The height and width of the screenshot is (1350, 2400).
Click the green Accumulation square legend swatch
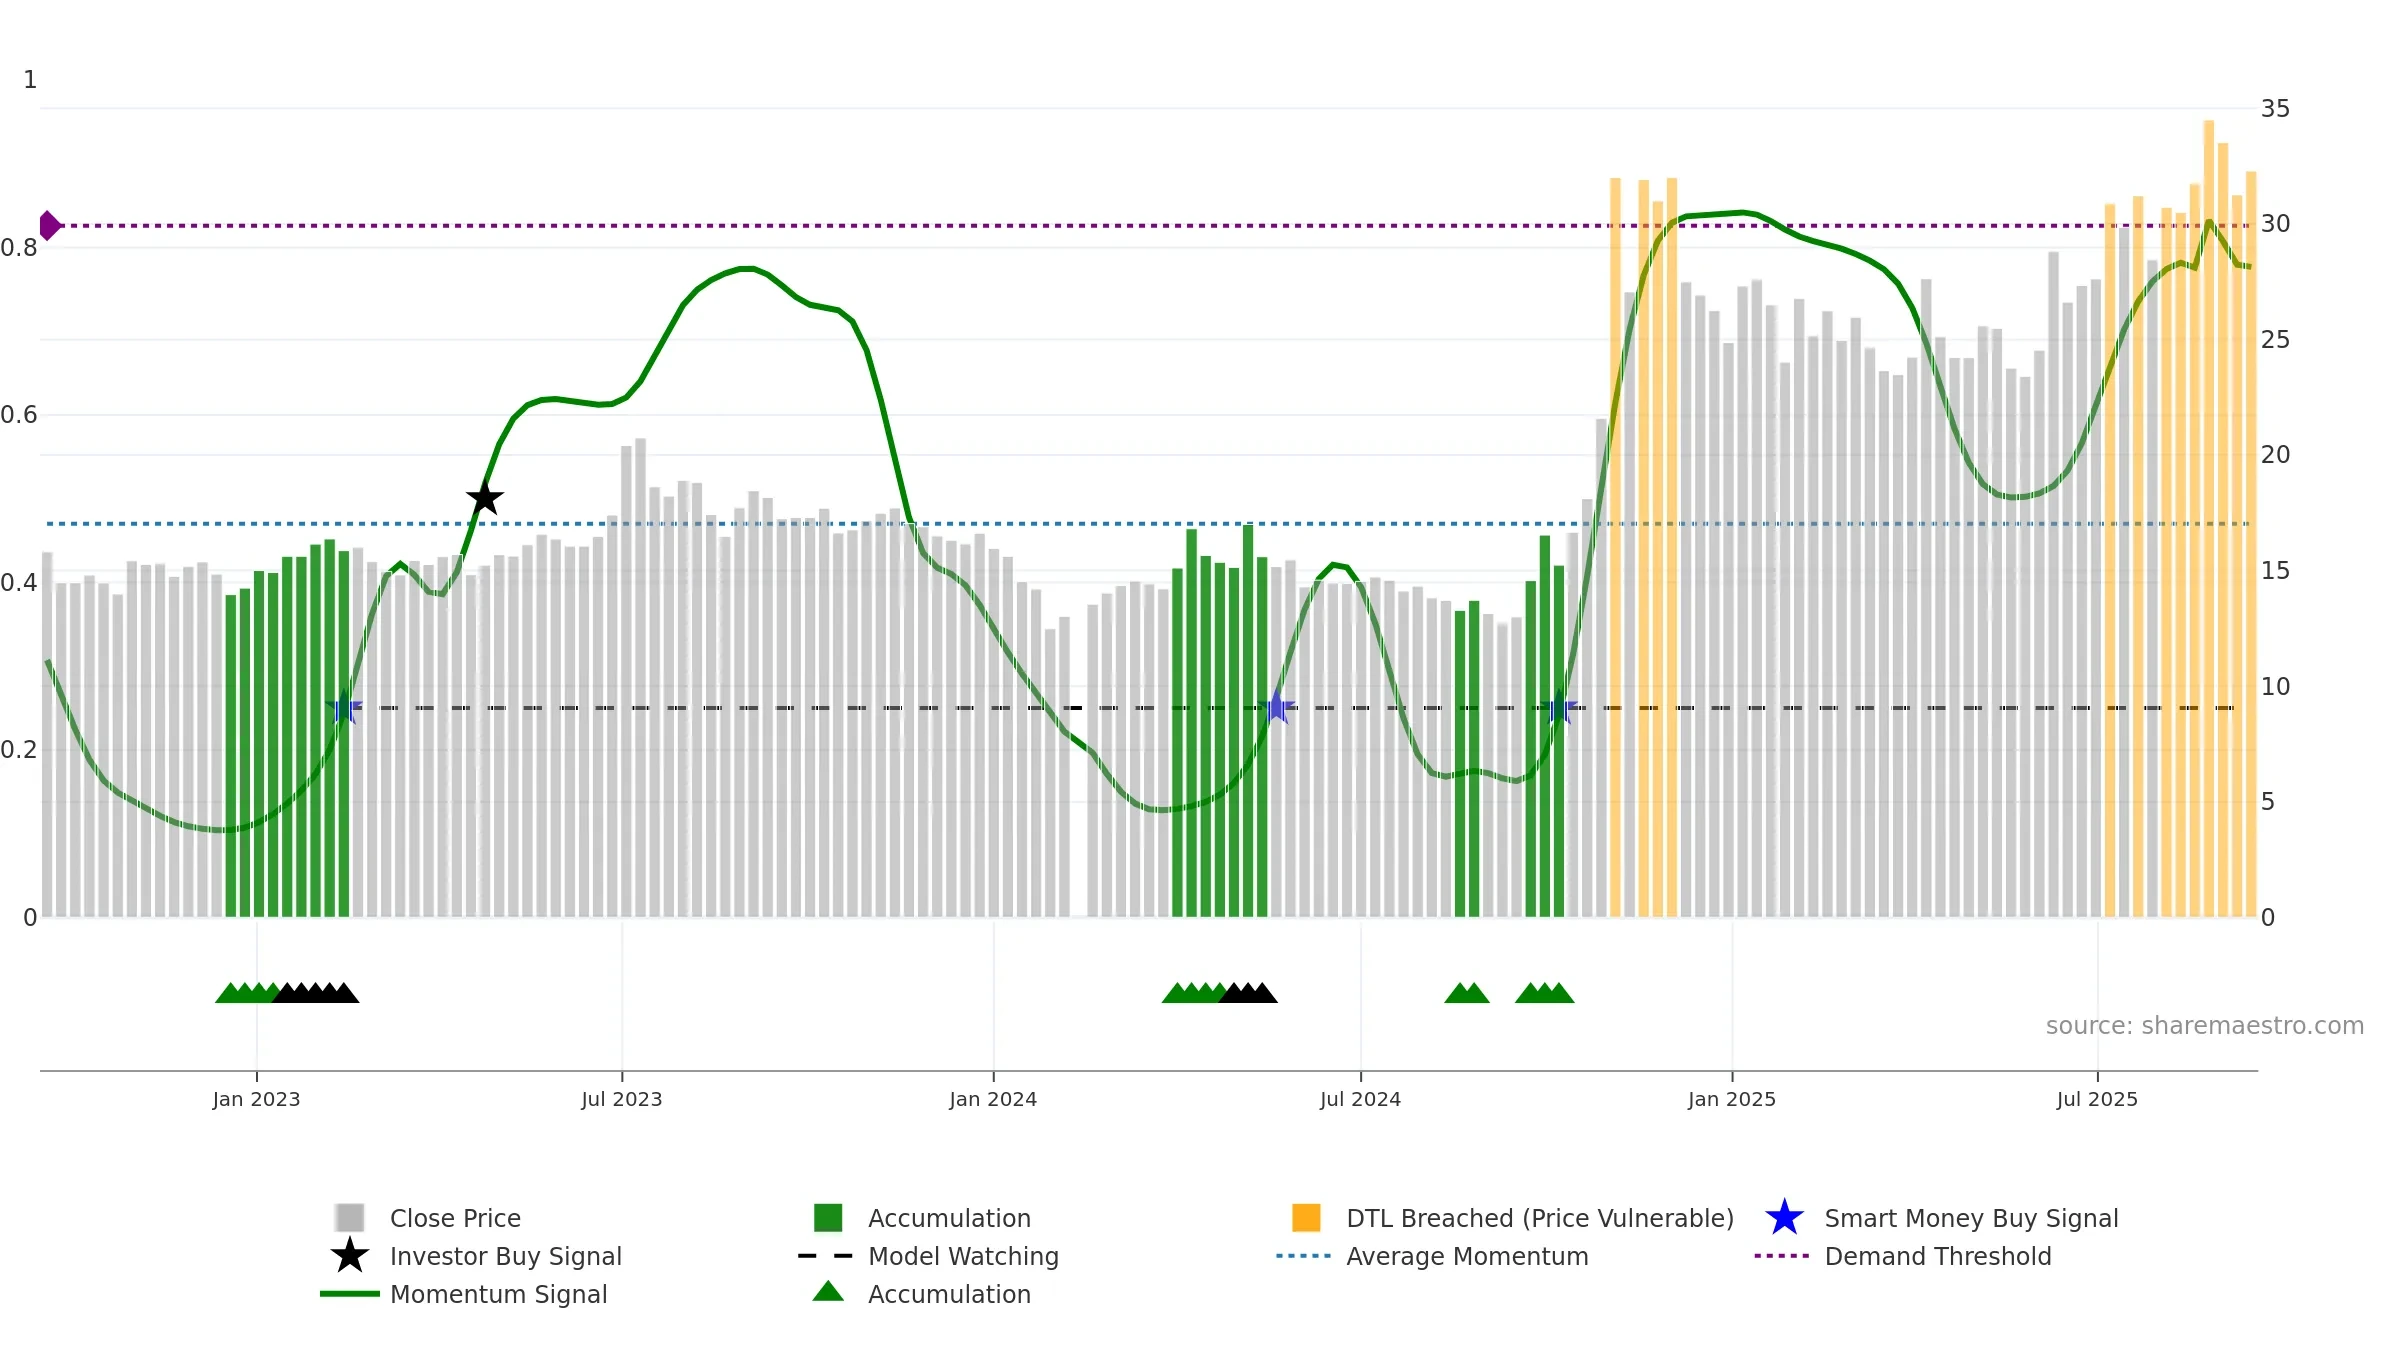[828, 1217]
